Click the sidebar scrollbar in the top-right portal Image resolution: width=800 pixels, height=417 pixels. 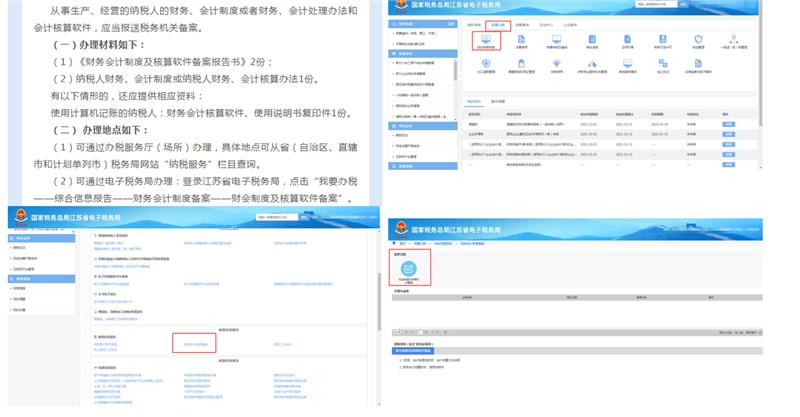coord(455,70)
